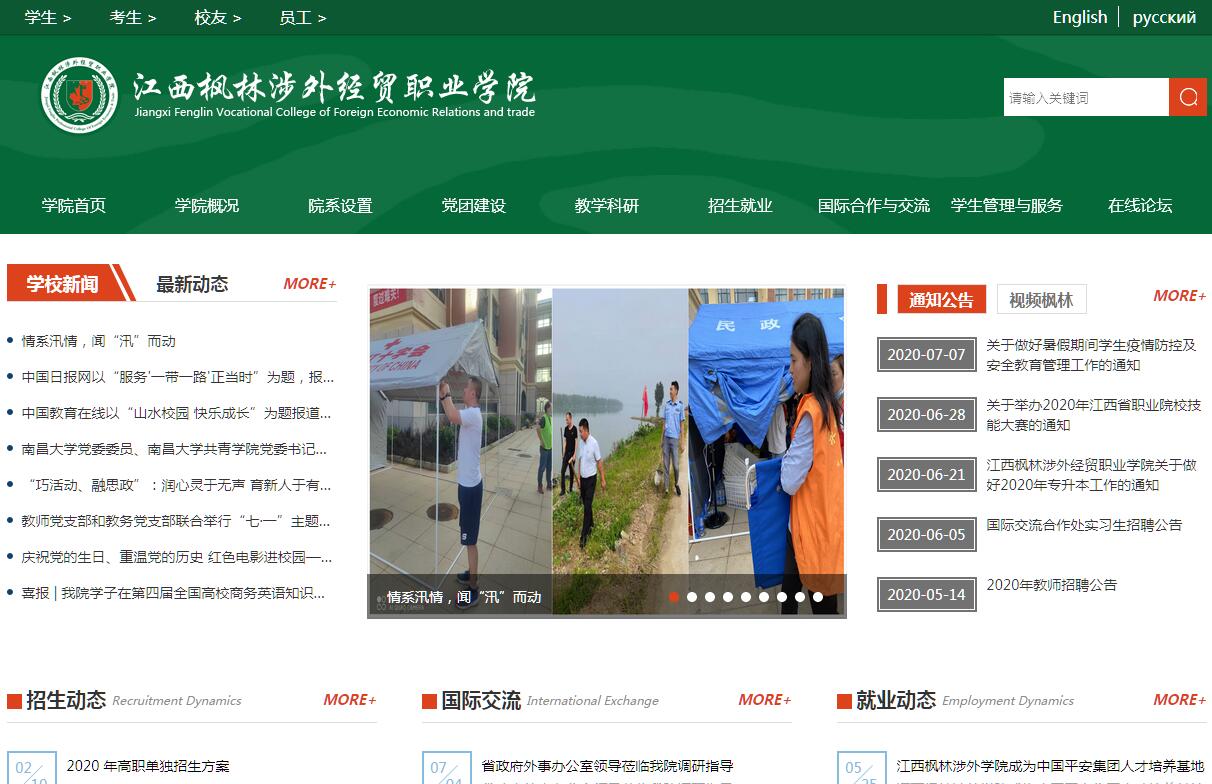Click MORE+ beside 通知公告
Screen dimensions: 1212x784
coord(1179,296)
